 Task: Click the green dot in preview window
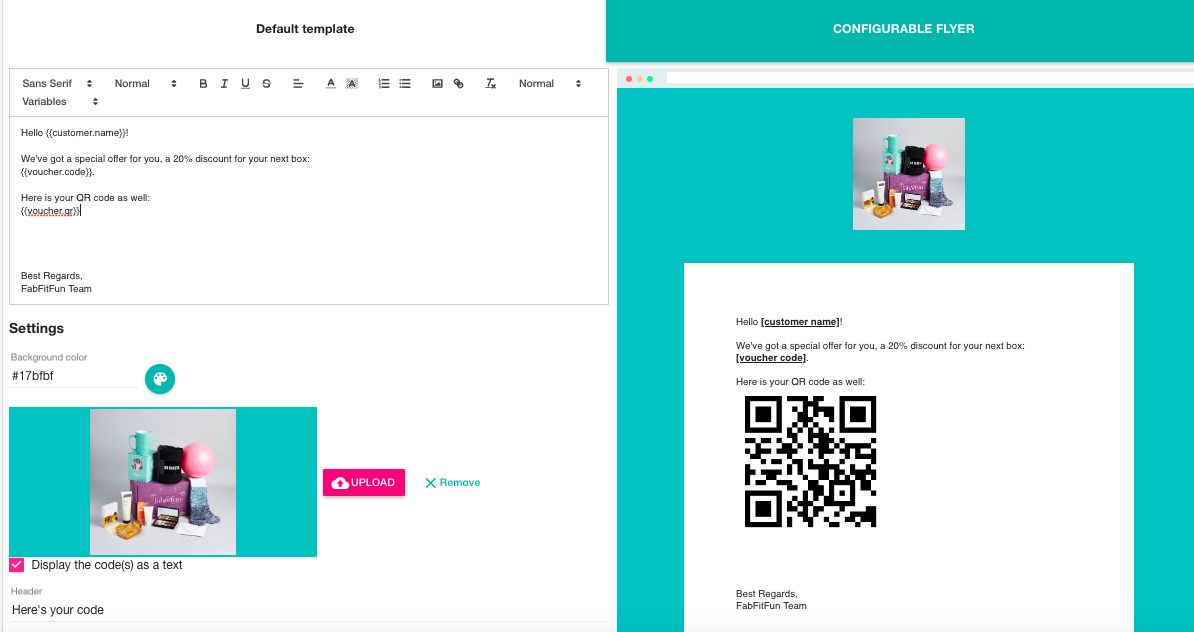[650, 79]
